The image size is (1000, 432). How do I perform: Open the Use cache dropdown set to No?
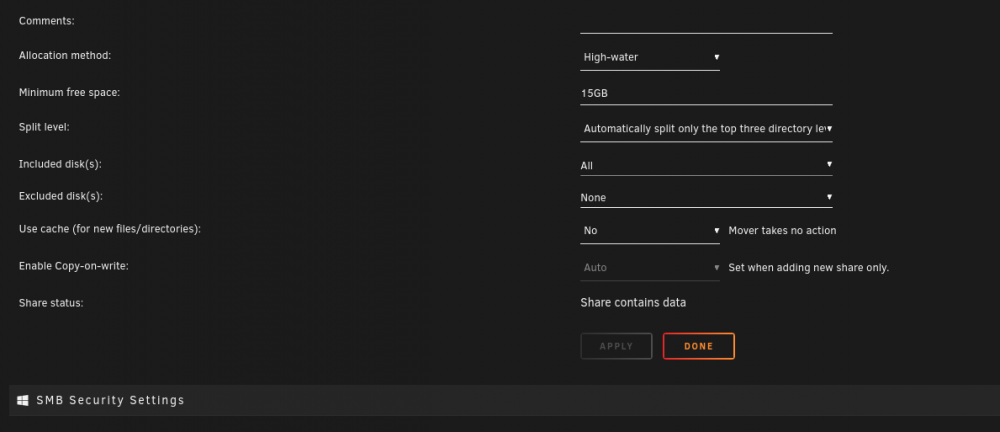coord(650,230)
